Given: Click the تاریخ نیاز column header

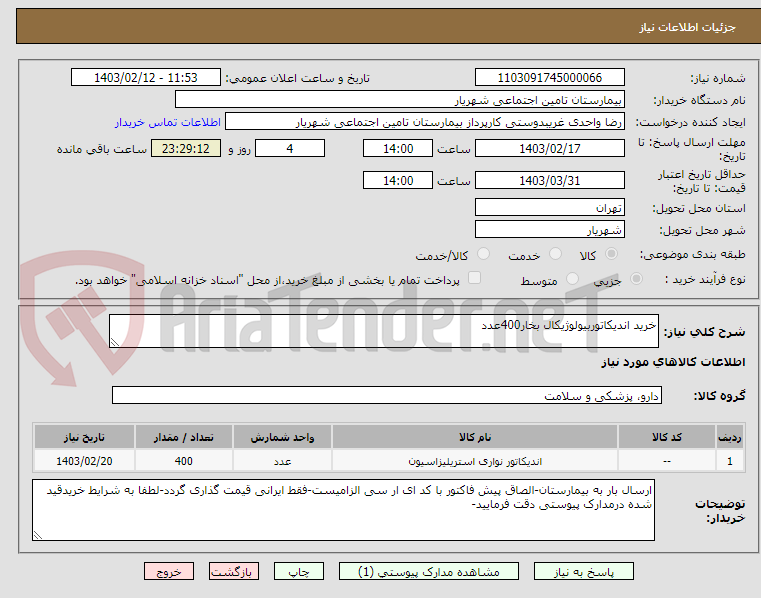Looking at the screenshot, I should point(84,437).
